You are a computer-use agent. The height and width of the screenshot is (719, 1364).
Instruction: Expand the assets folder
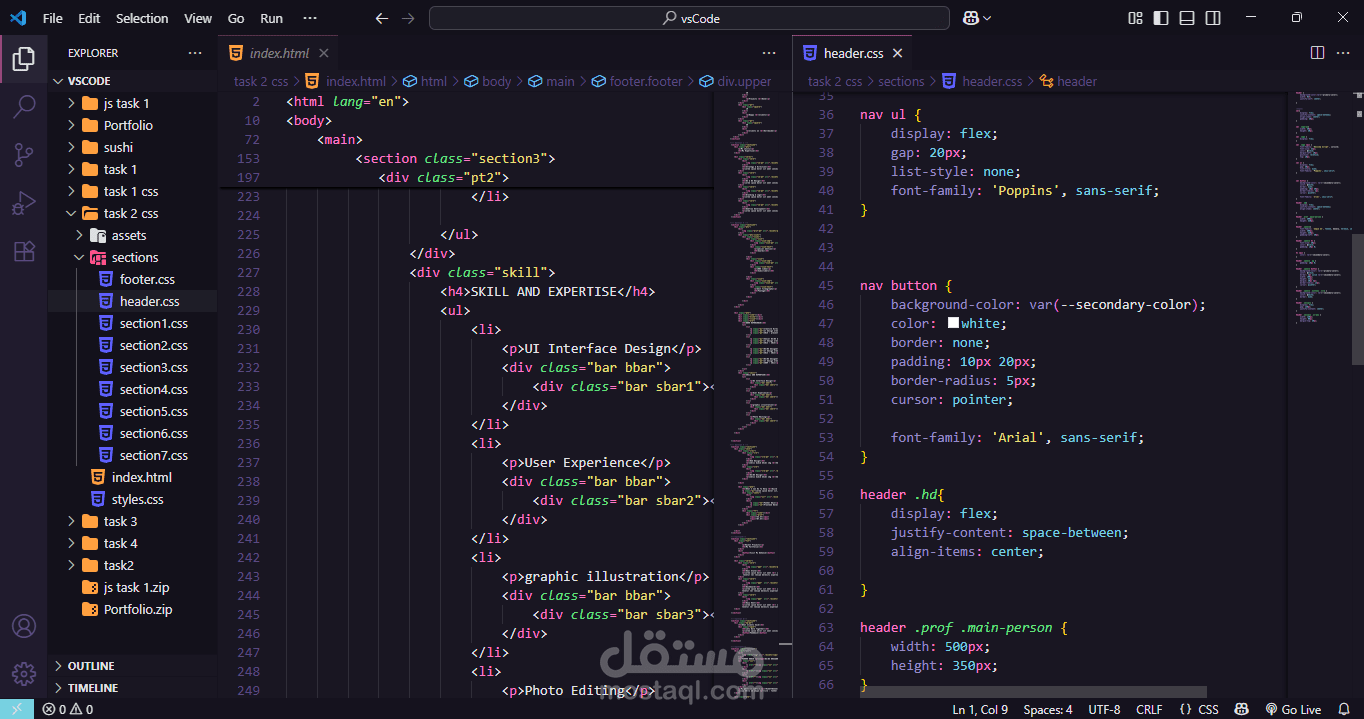pos(80,235)
